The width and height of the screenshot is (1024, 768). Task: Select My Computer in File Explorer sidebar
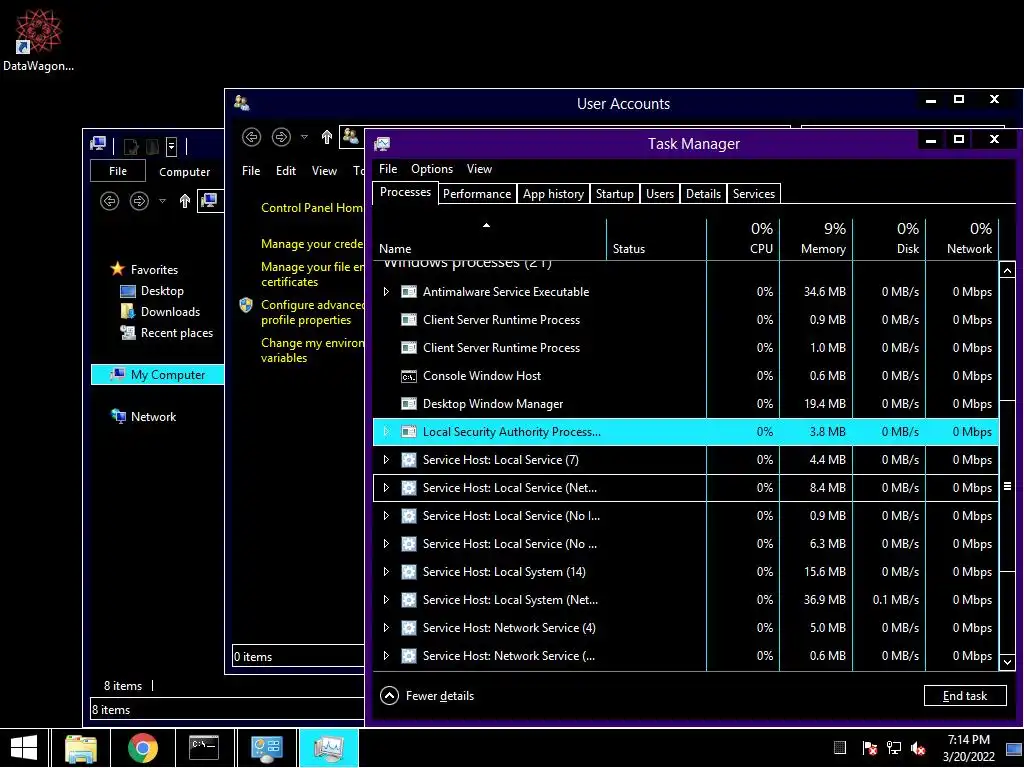click(157, 375)
